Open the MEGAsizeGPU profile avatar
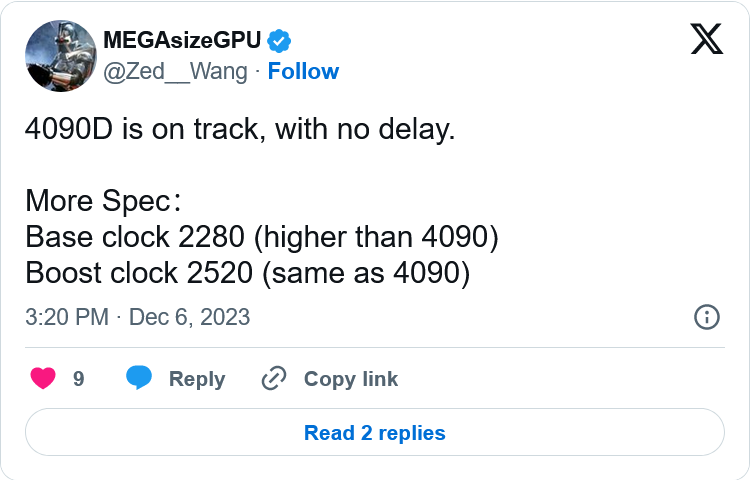This screenshot has width=750, height=480. [61, 56]
